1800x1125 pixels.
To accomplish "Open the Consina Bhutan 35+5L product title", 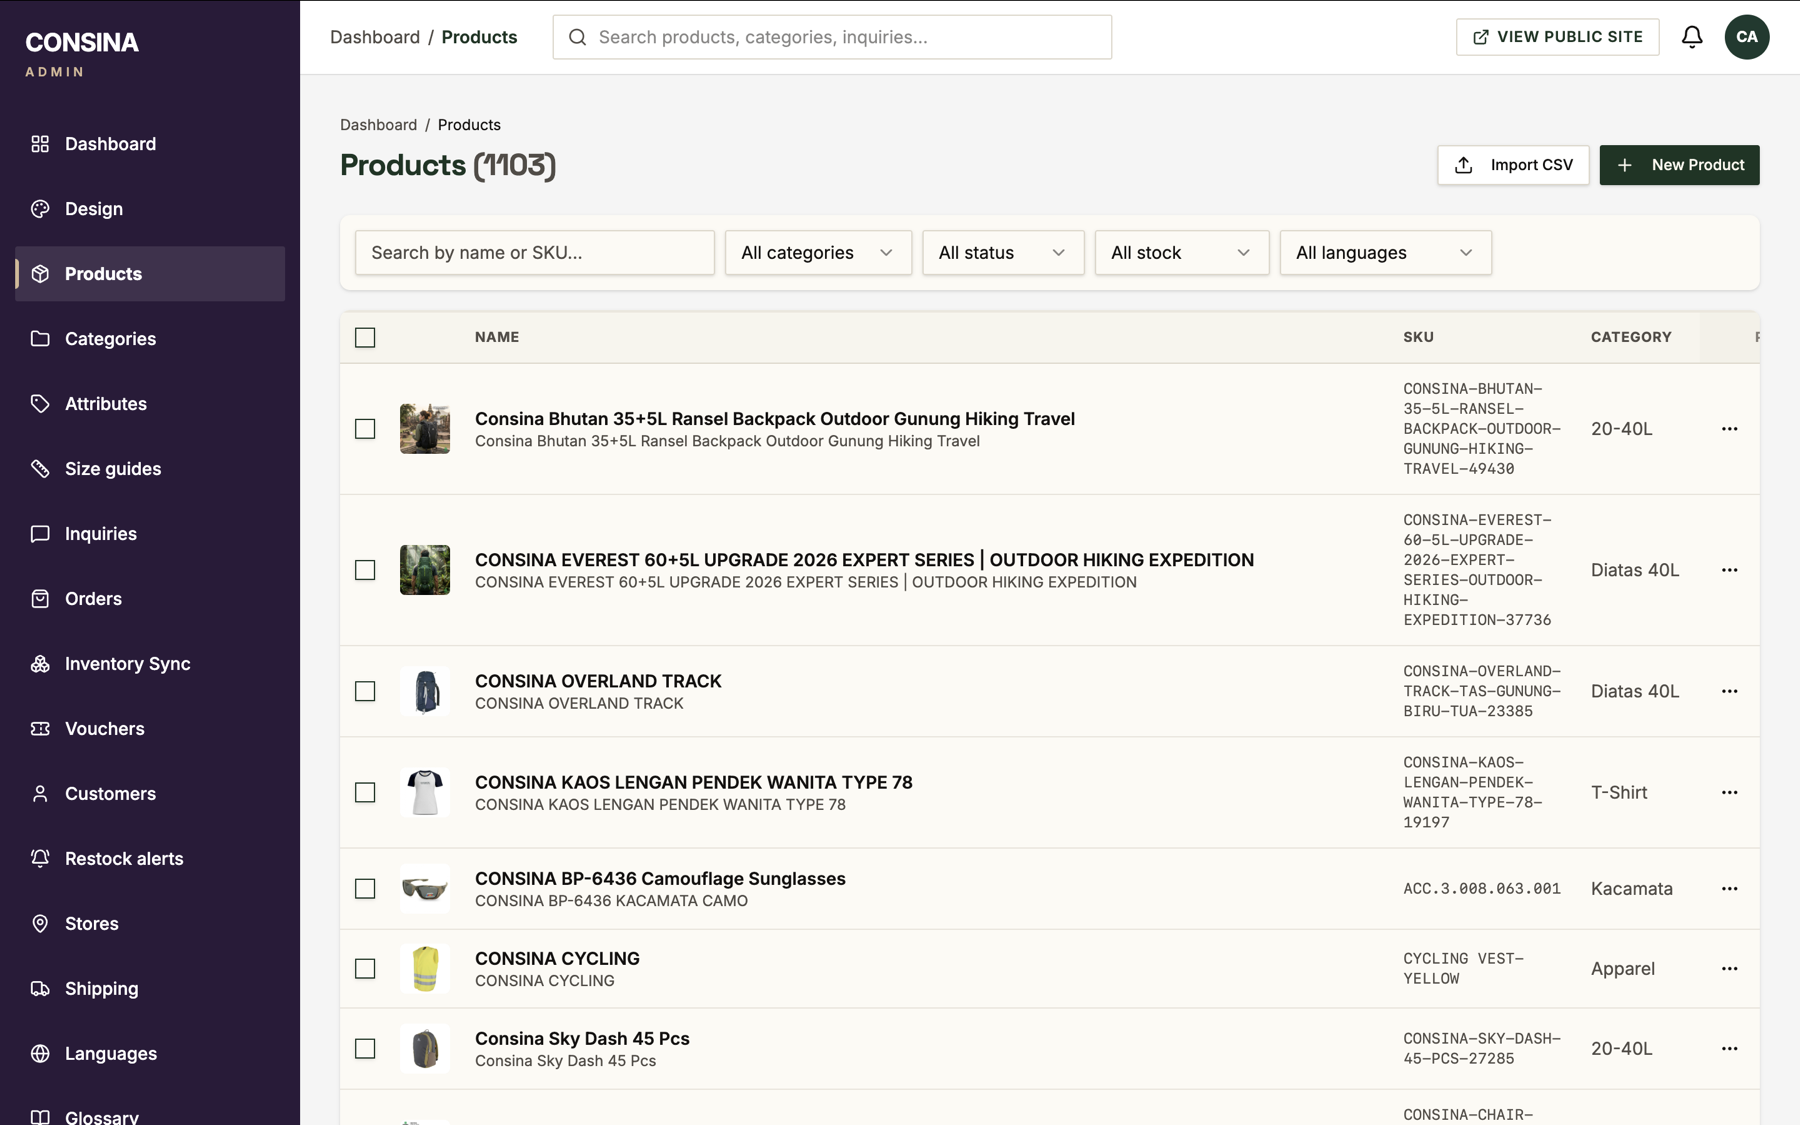I will pyautogui.click(x=775, y=419).
